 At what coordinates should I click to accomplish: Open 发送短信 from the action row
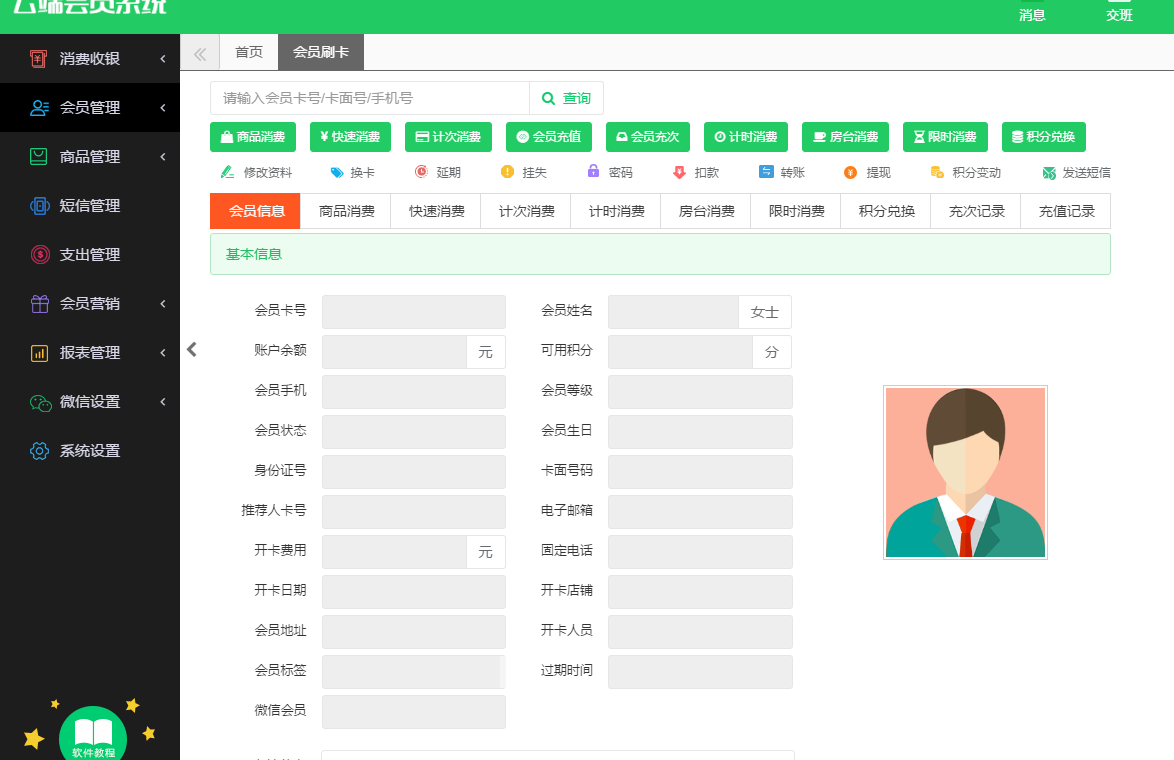pyautogui.click(x=1076, y=172)
